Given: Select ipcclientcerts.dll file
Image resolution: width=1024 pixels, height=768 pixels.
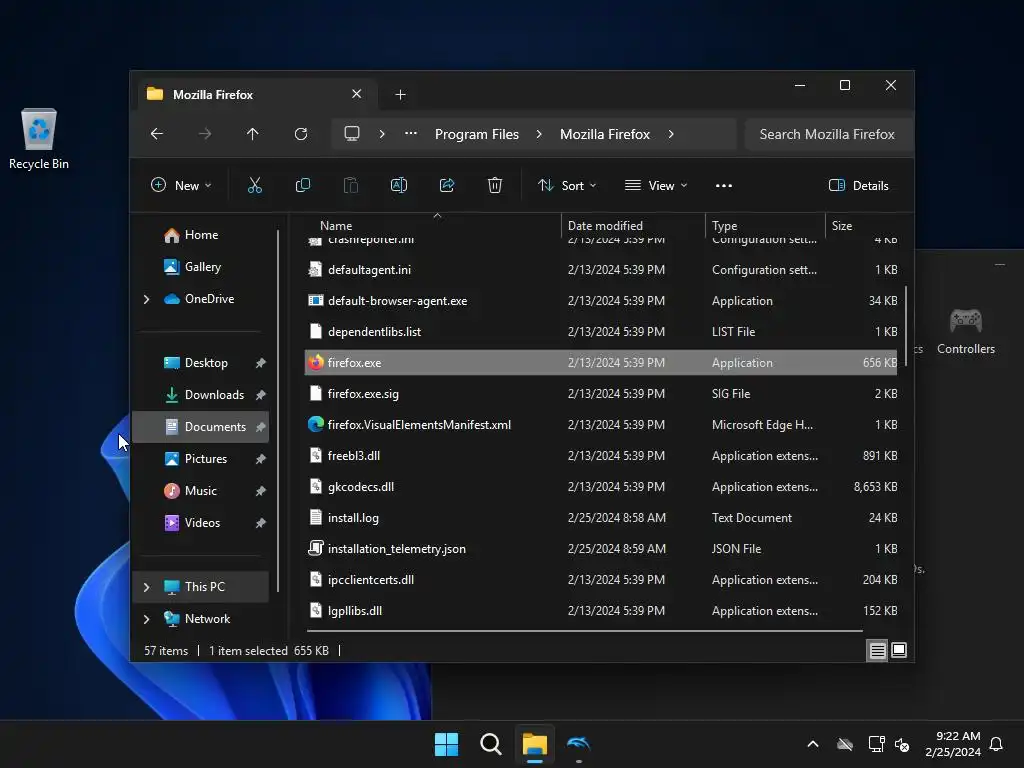Looking at the screenshot, I should pos(601,580).
